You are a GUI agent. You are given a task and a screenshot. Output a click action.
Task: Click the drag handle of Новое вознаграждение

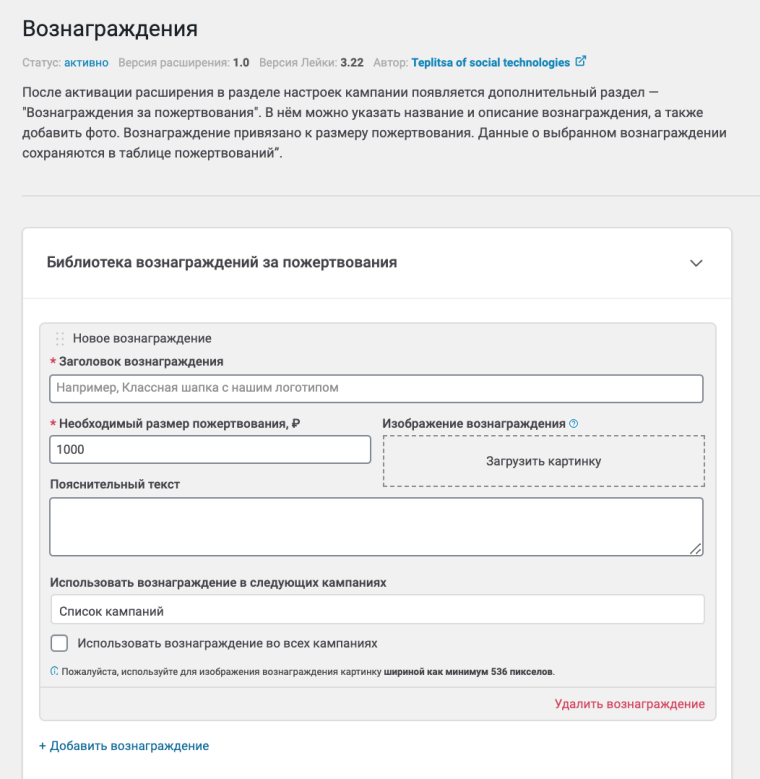tap(60, 339)
